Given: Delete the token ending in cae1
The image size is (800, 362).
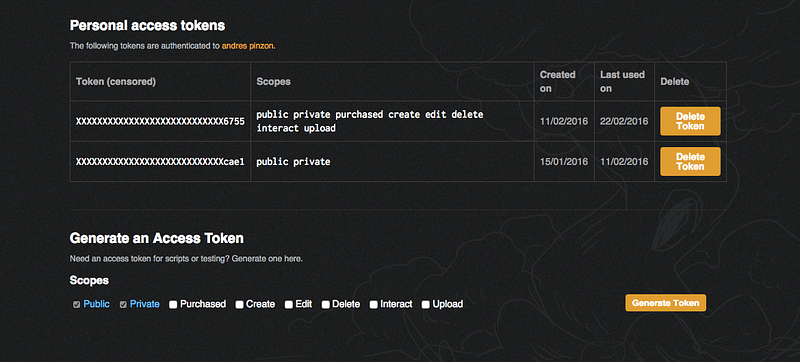Looking at the screenshot, I should tap(690, 162).
